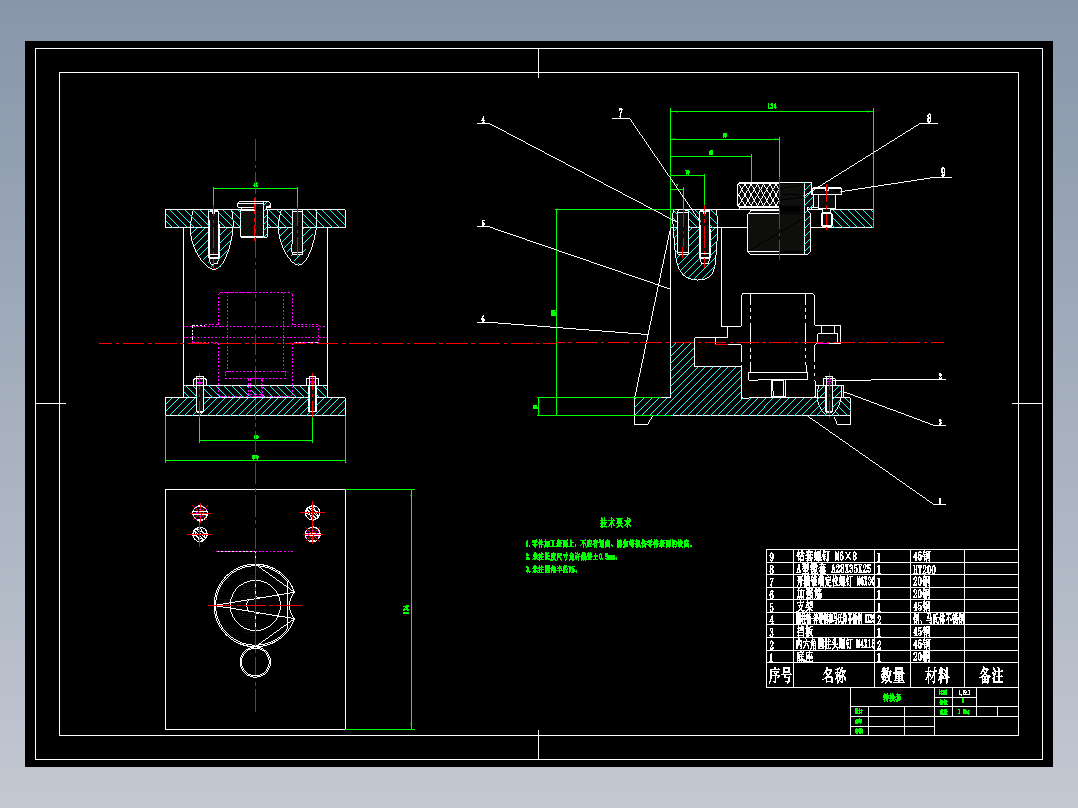Select balloon number 1 on section view
The image size is (1078, 808).
(x=940, y=501)
